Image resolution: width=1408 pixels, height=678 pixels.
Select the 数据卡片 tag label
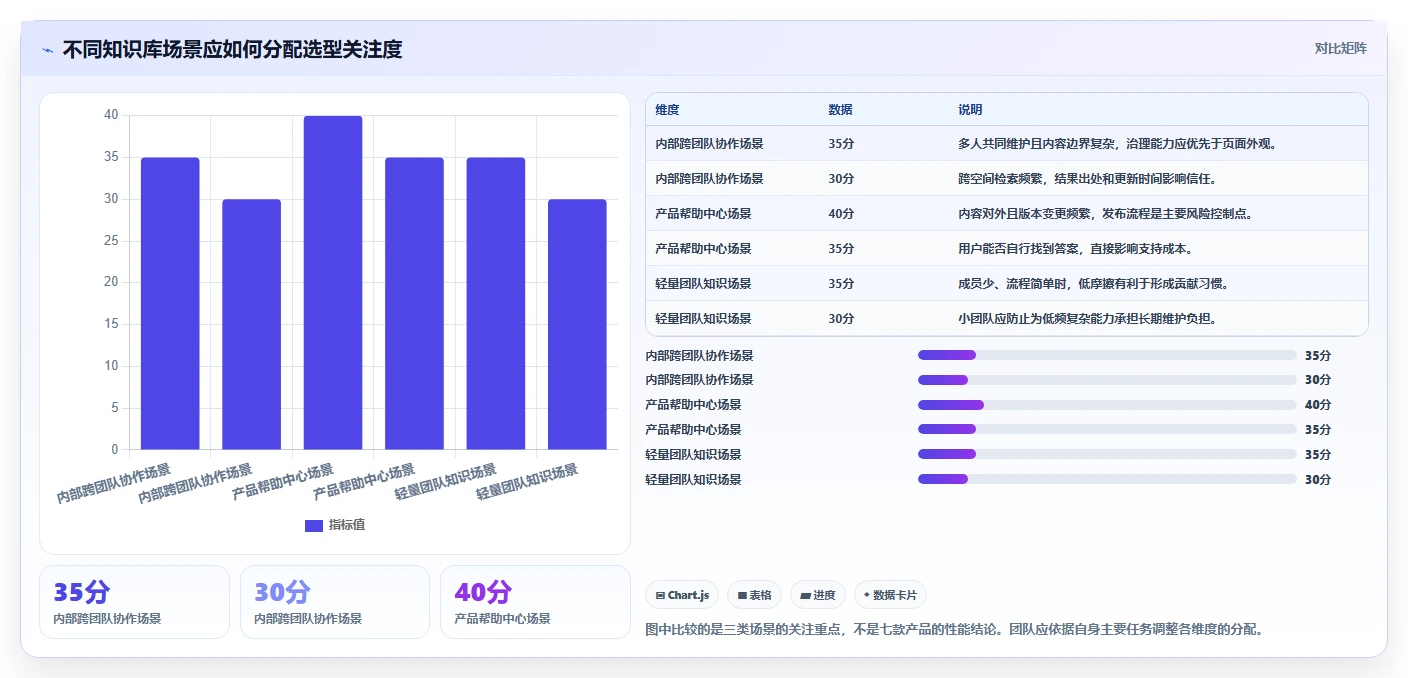pos(894,595)
